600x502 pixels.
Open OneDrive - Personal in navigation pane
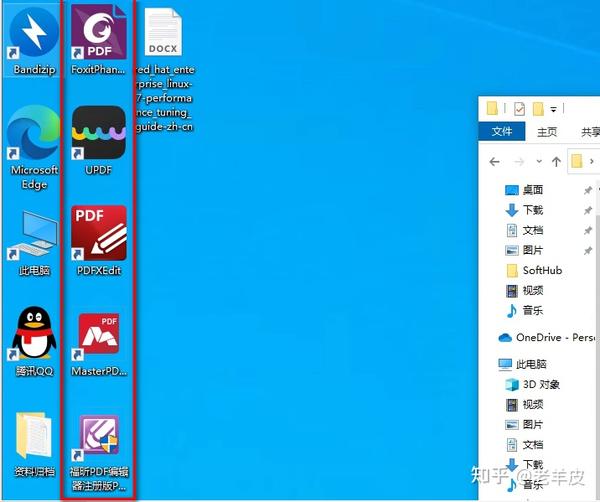tap(547, 337)
